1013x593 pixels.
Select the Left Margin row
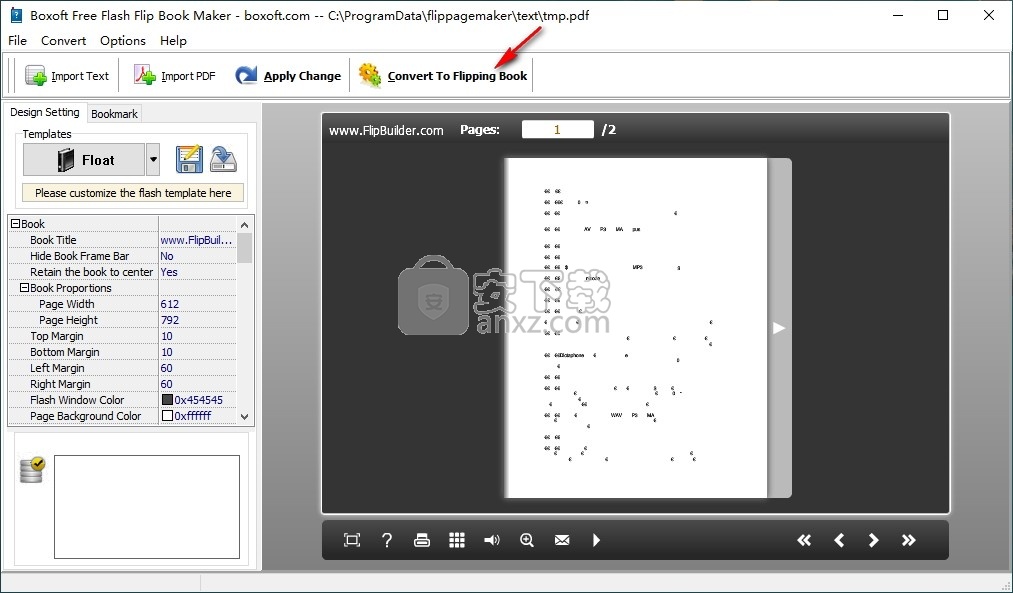(122, 368)
